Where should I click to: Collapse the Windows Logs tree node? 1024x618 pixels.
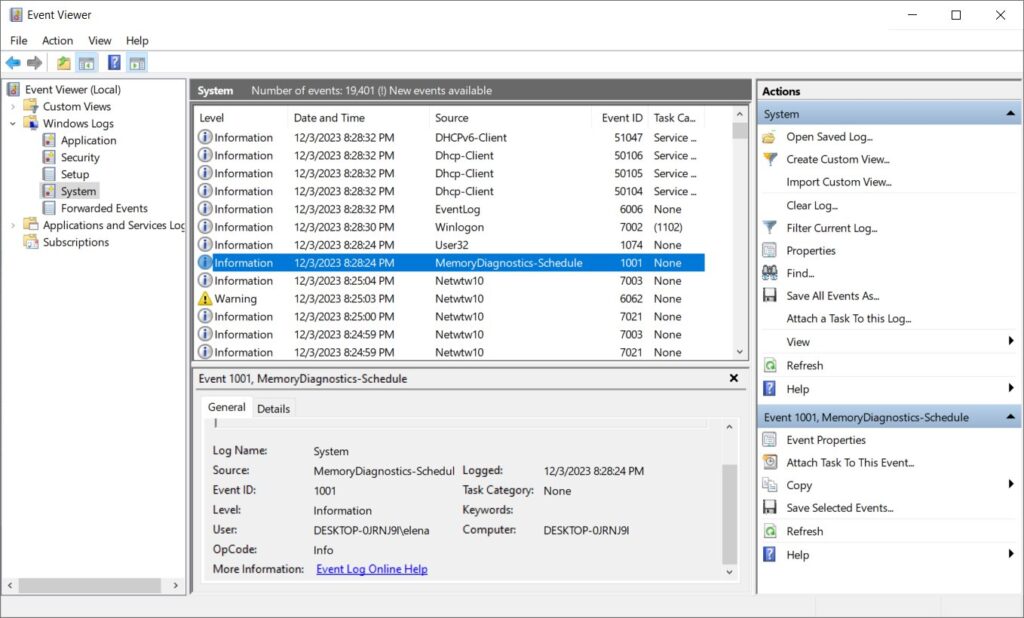pos(12,123)
